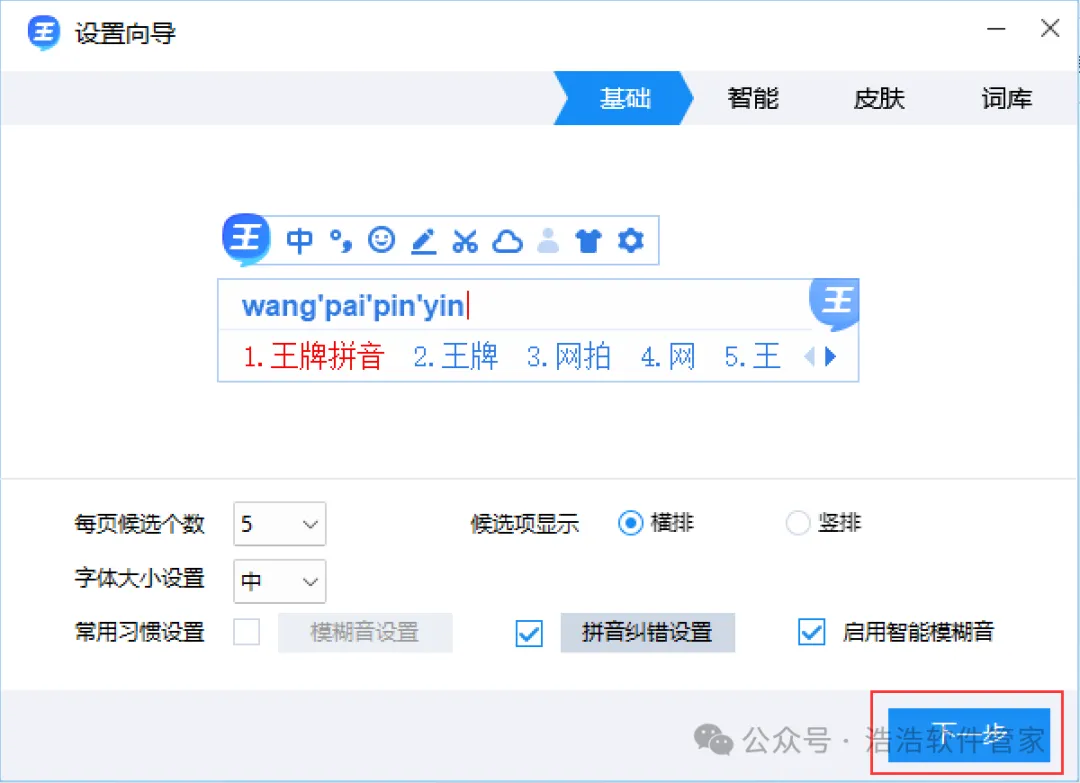Open the 每页候选个数 dropdown
This screenshot has width=1080, height=783.
click(x=280, y=524)
